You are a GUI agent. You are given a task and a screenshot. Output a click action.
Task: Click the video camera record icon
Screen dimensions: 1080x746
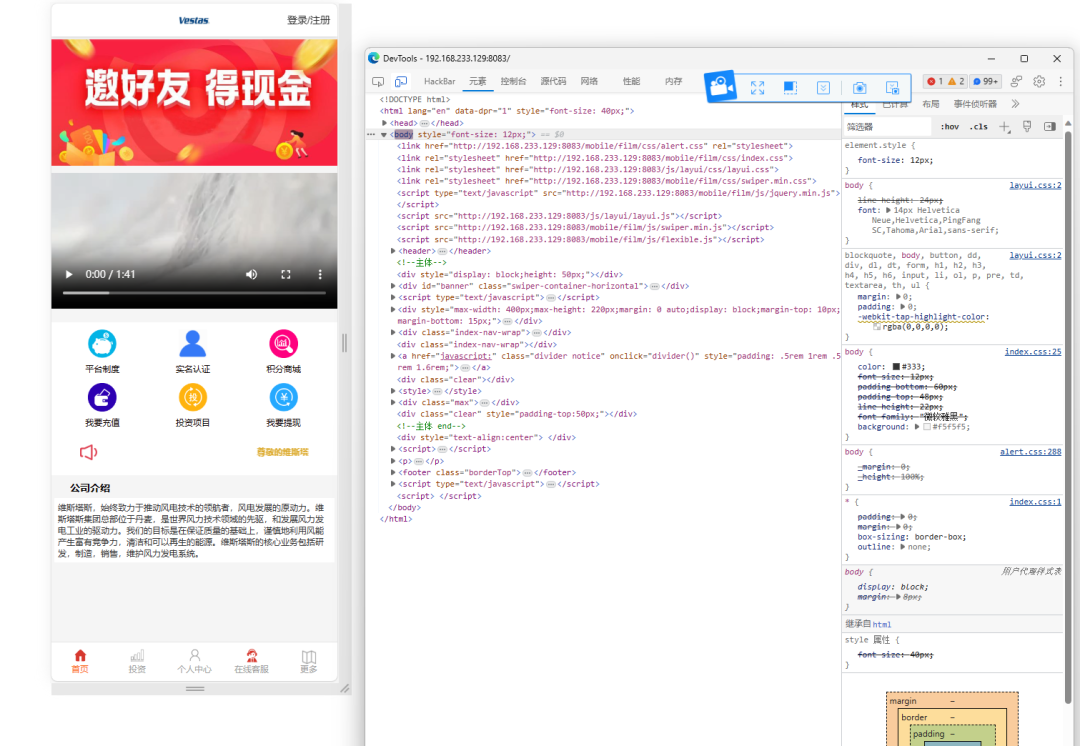[x=720, y=86]
